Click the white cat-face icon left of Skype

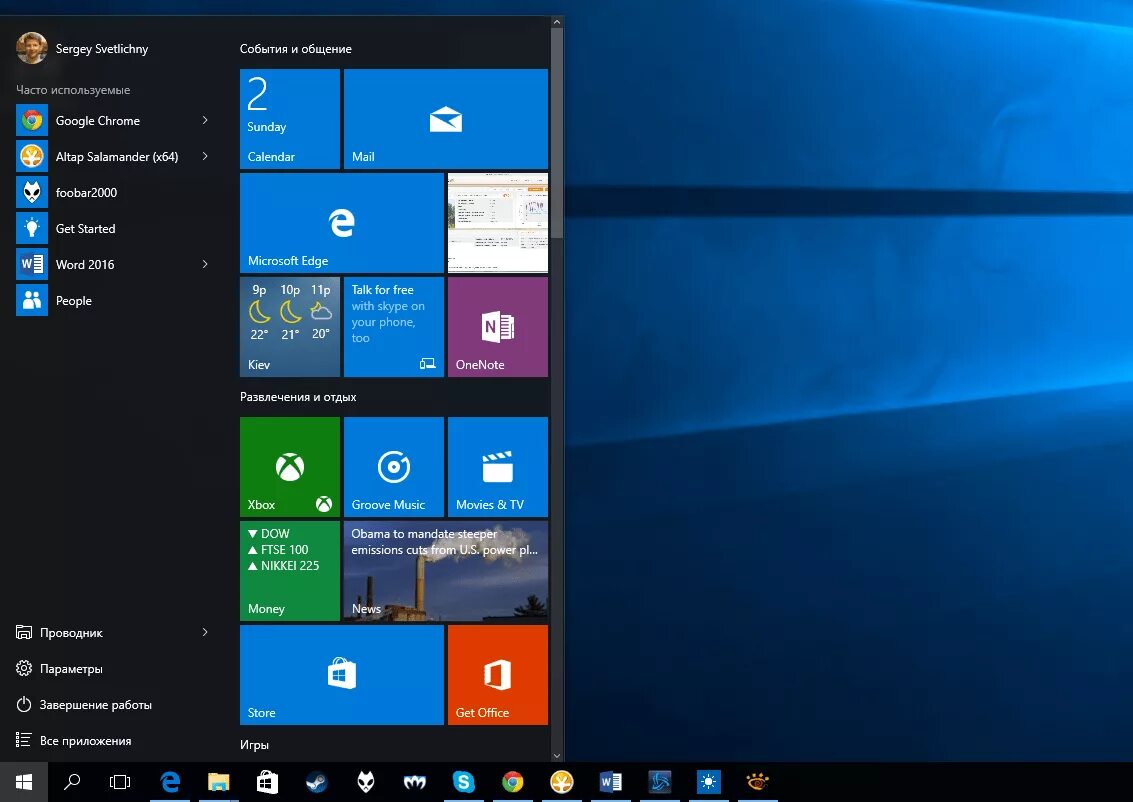[x=415, y=782]
